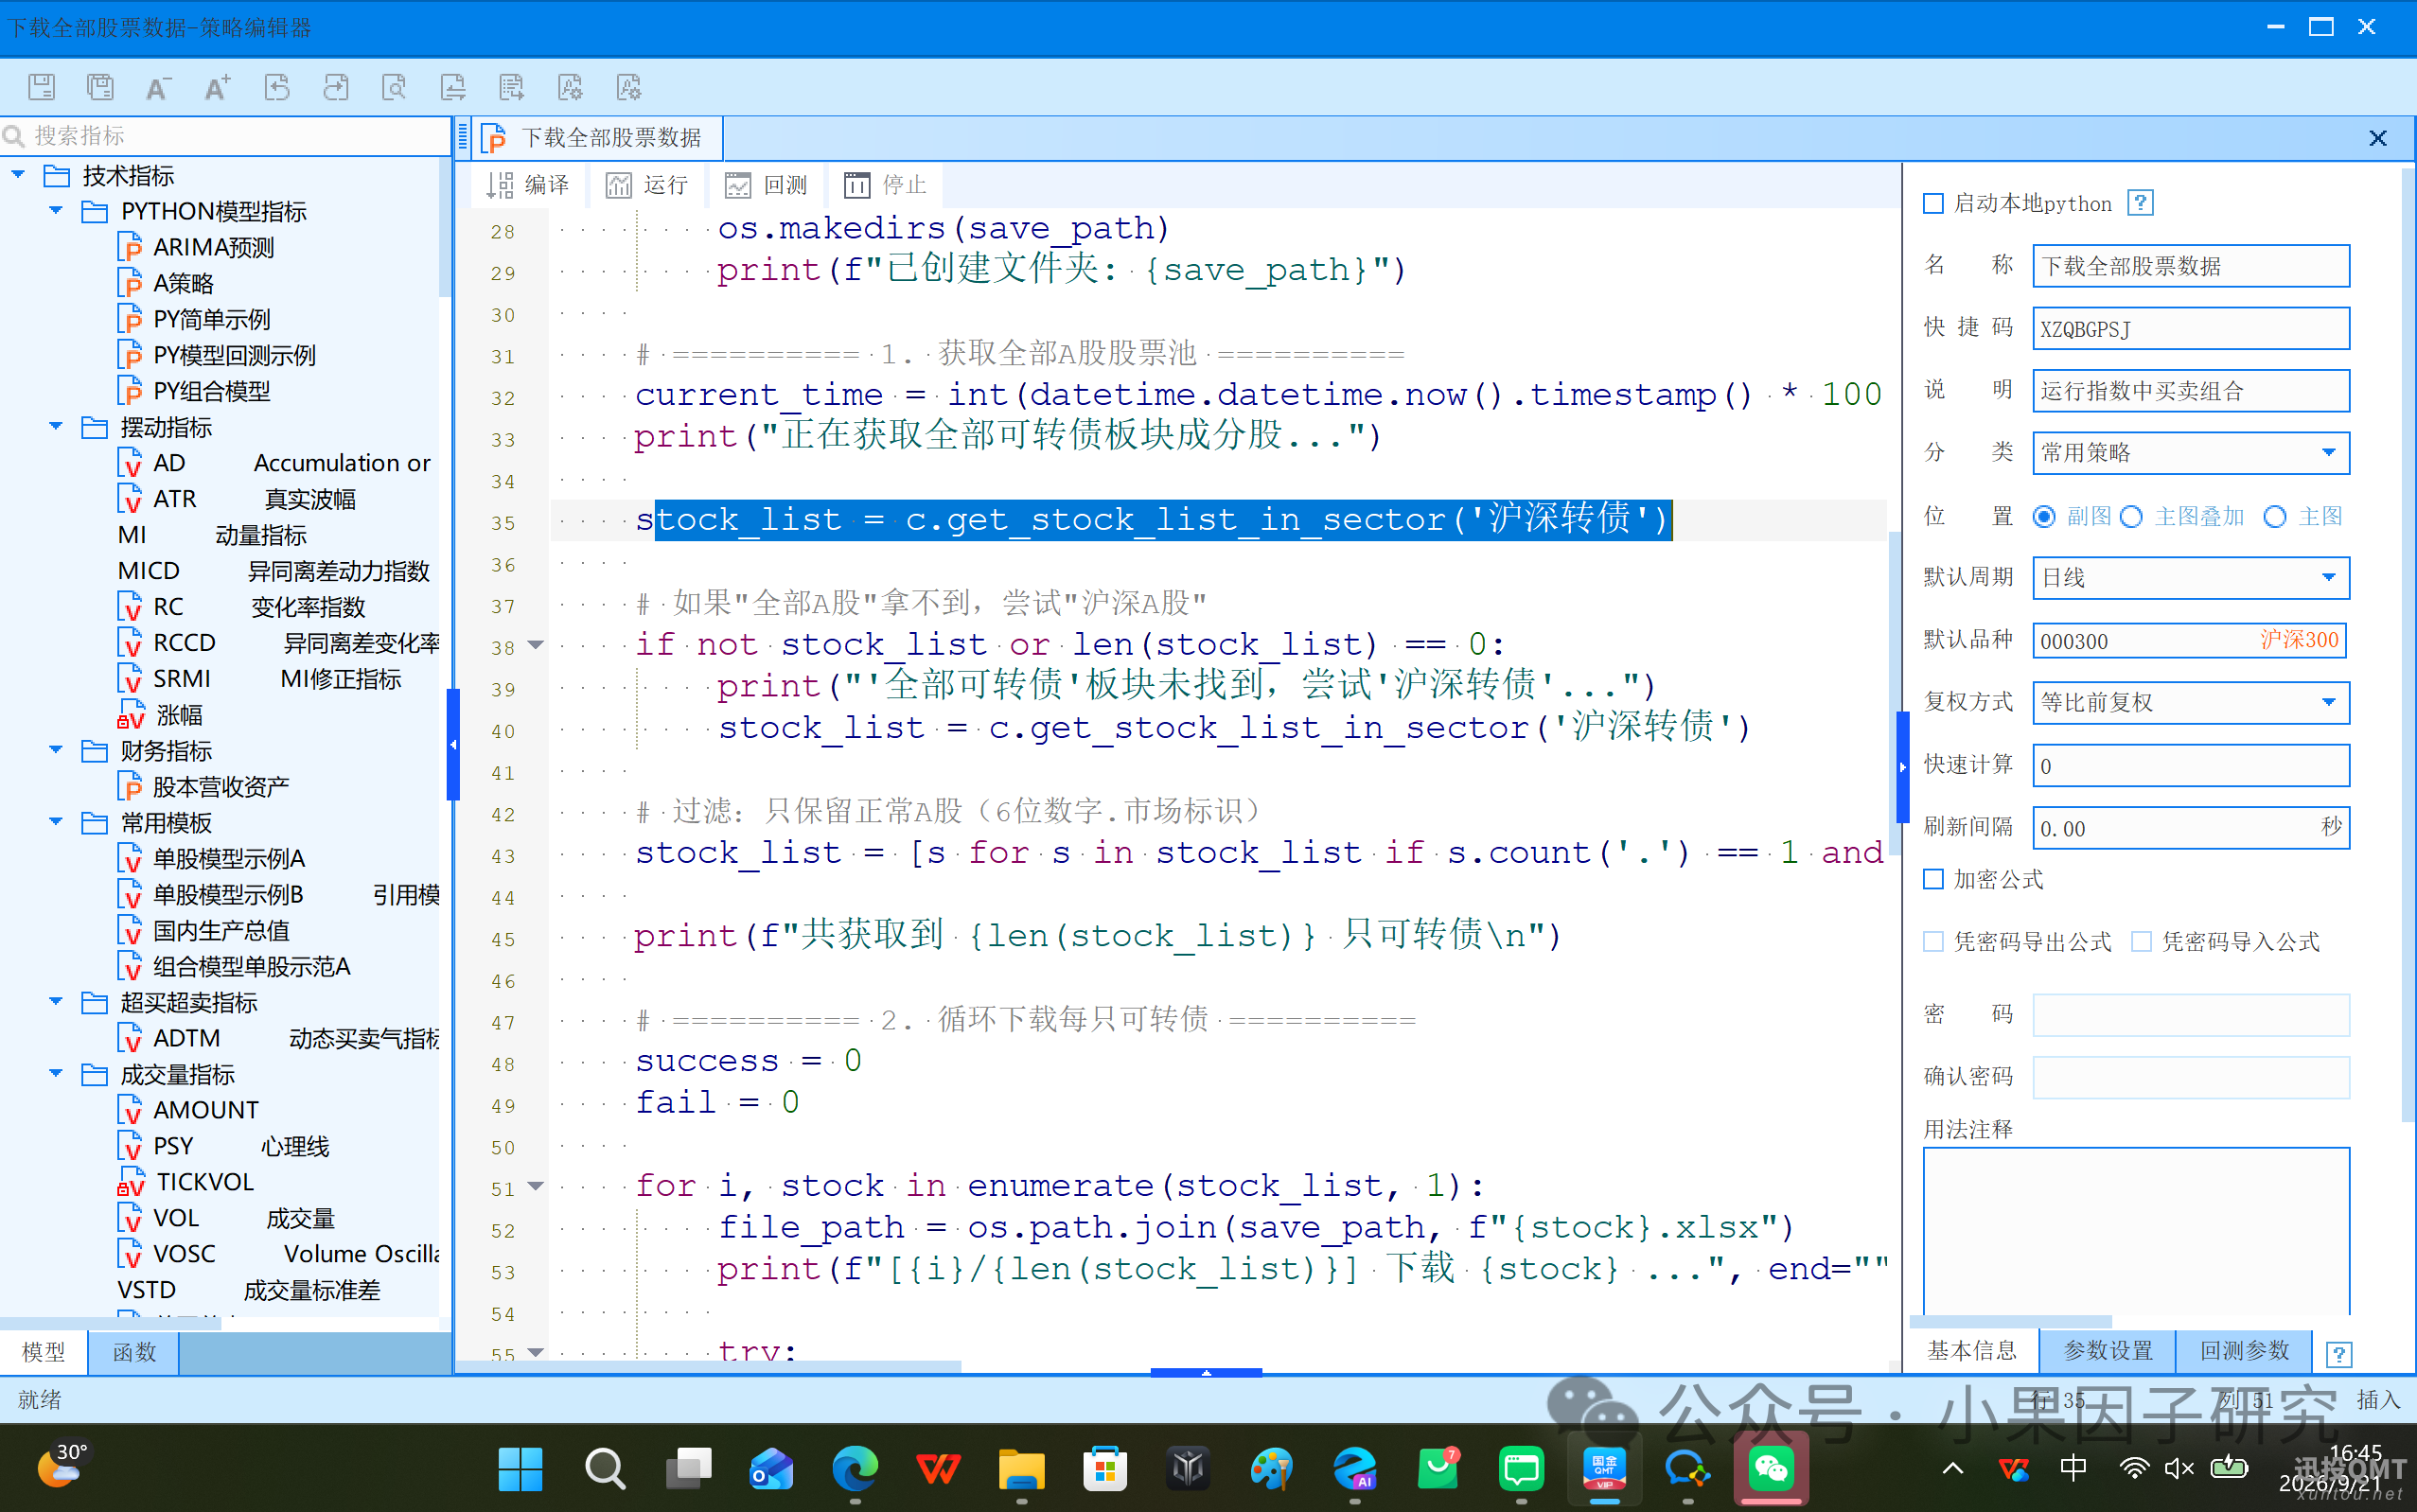Open WeChat from the taskbar
Screen dimensions: 2417x1512
(1771, 1468)
